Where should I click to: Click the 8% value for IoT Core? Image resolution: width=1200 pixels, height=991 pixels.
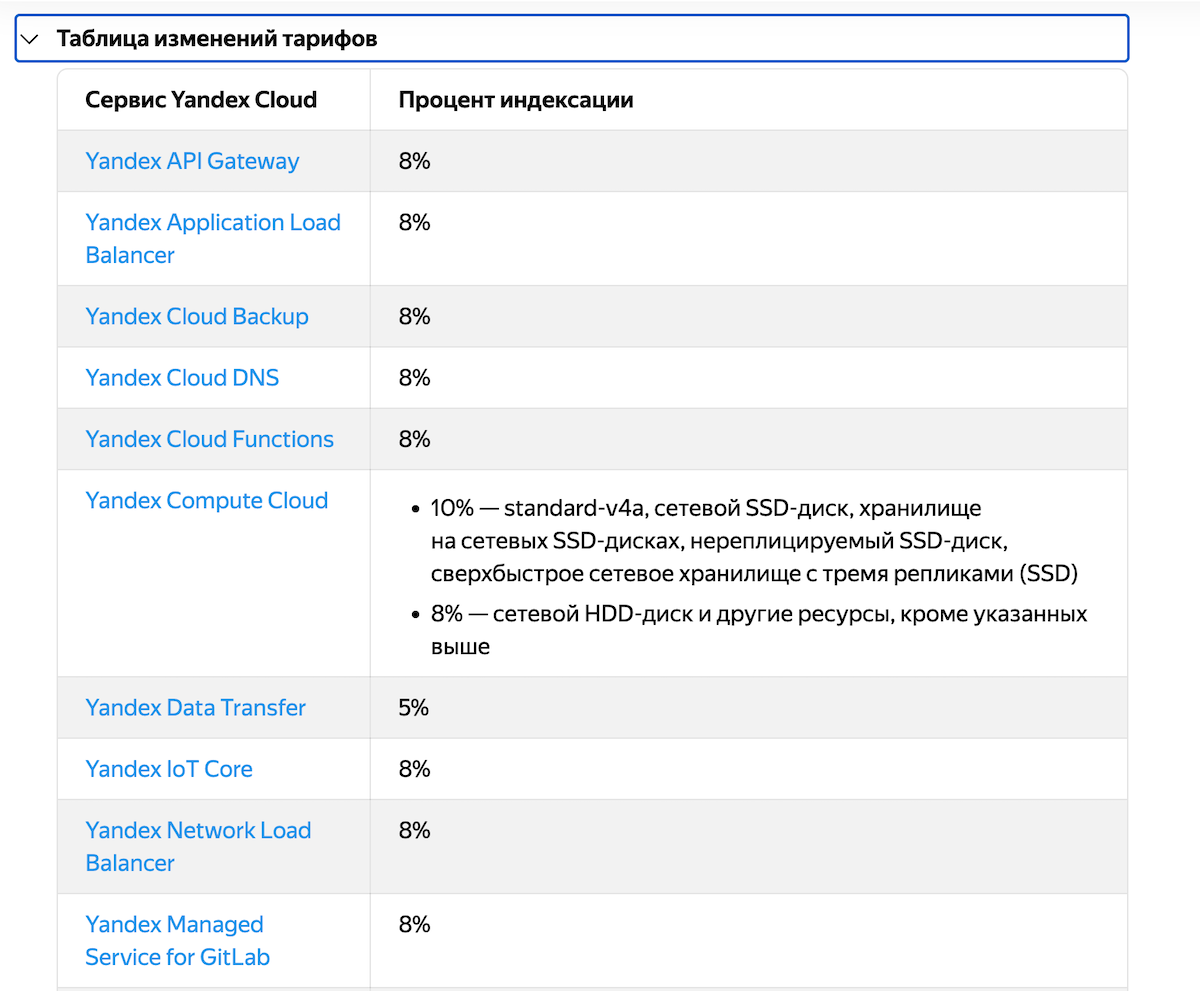tap(414, 769)
